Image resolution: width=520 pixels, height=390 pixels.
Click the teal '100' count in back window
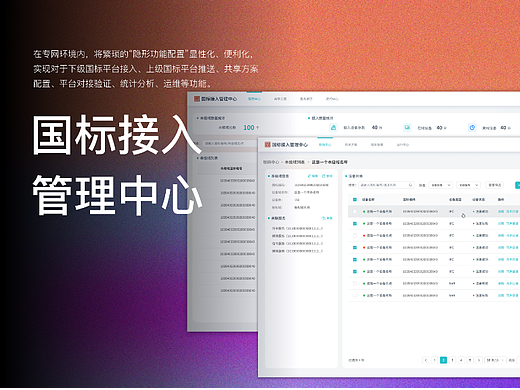(249, 128)
